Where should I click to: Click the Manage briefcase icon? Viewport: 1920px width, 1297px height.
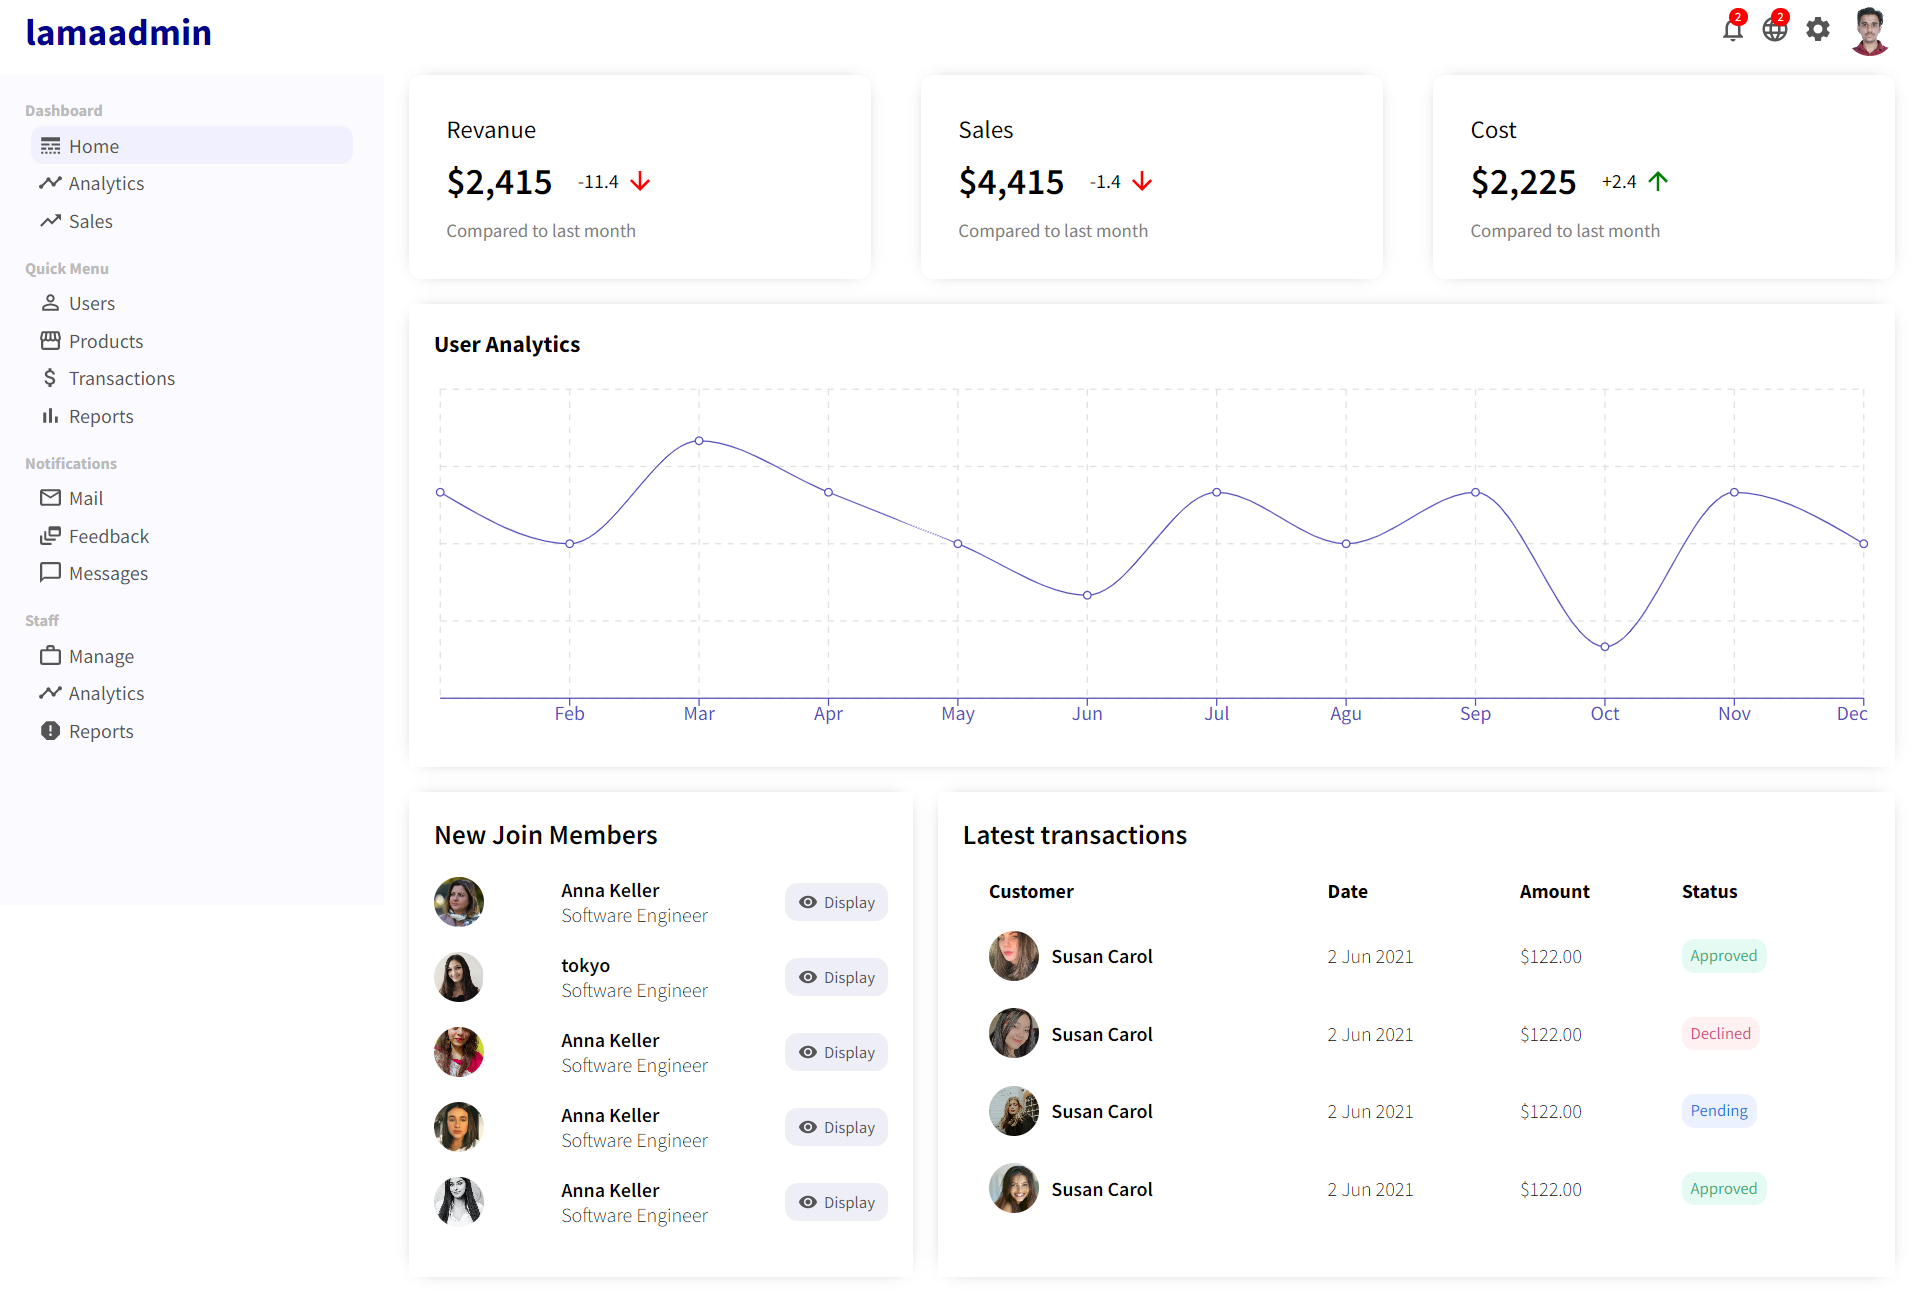tap(50, 656)
